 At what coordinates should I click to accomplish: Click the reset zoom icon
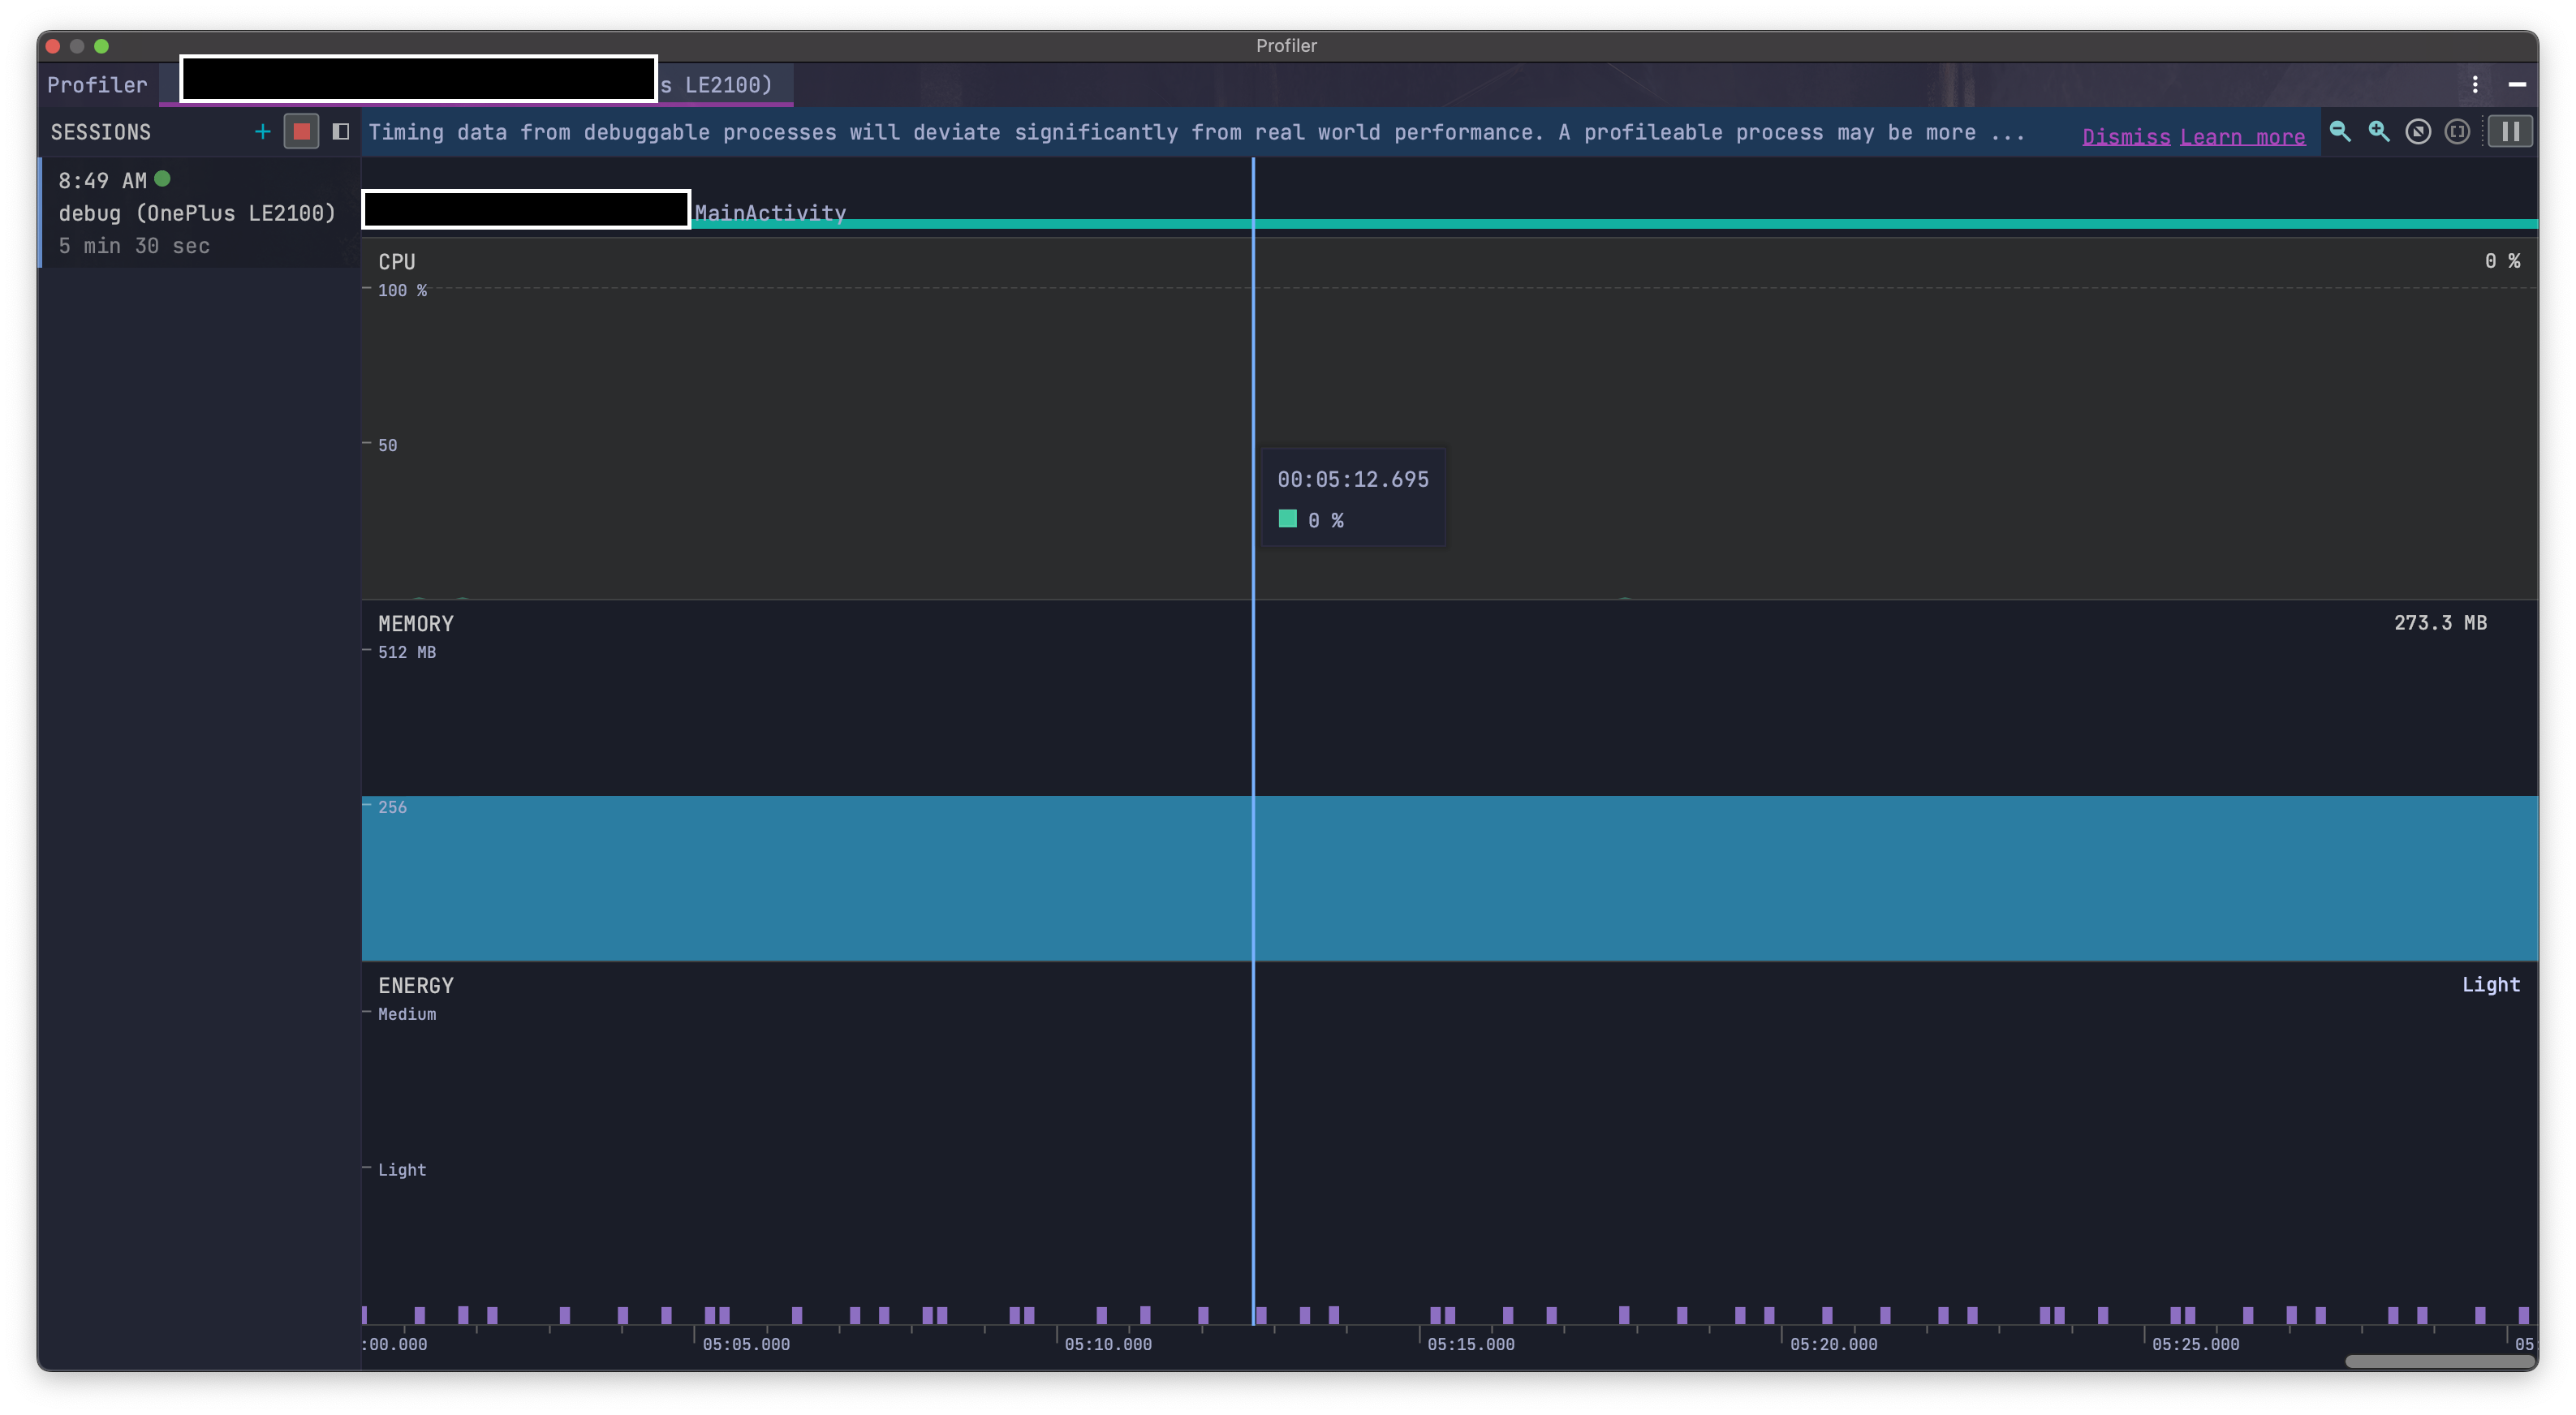2418,131
